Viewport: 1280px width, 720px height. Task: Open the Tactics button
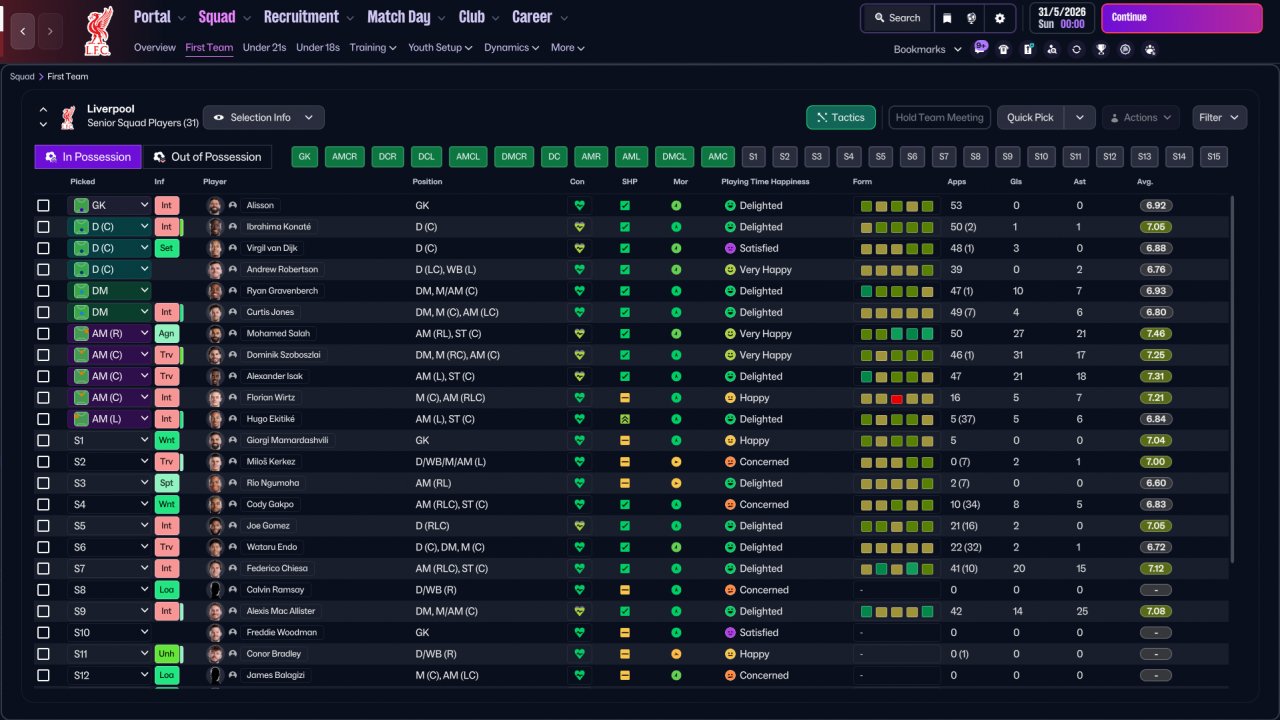pos(841,117)
